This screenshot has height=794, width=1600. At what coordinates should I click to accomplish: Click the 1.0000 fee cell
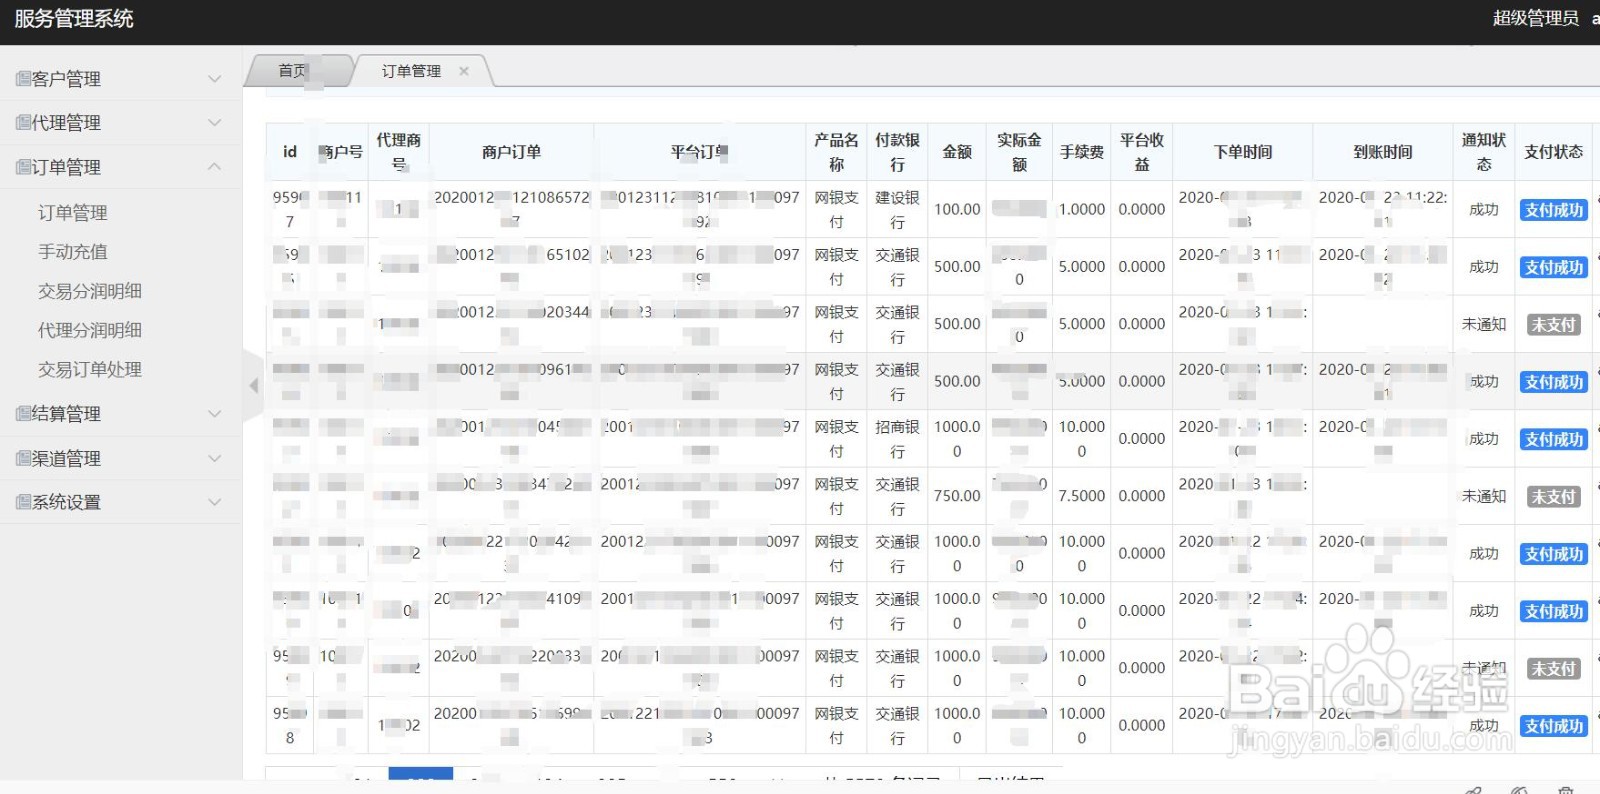1082,210
